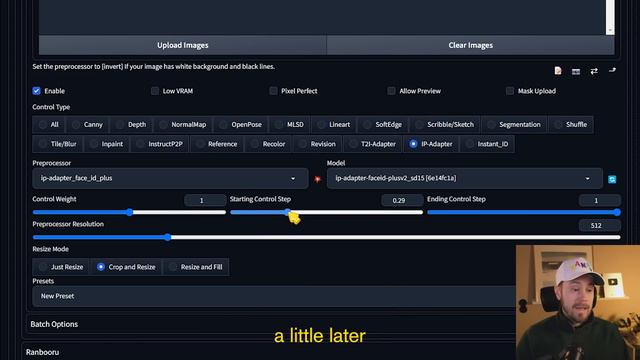
Task: Pick Scribble/Sketch control type
Action: [444, 124]
